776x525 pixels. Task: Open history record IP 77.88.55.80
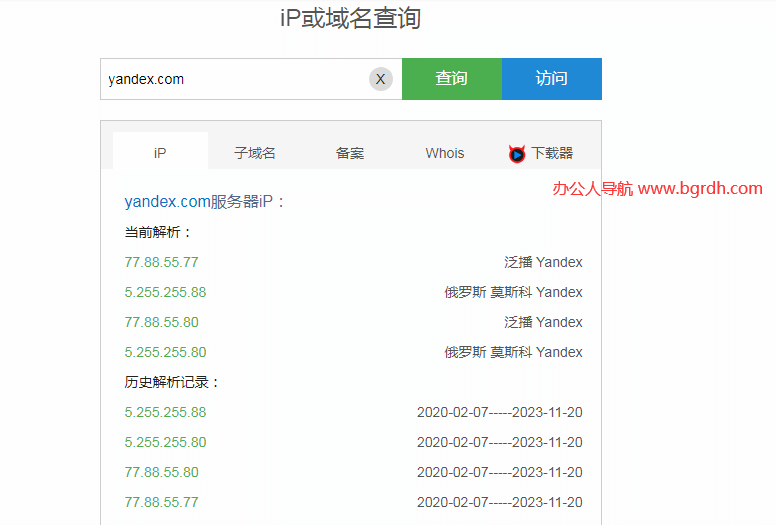(161, 472)
